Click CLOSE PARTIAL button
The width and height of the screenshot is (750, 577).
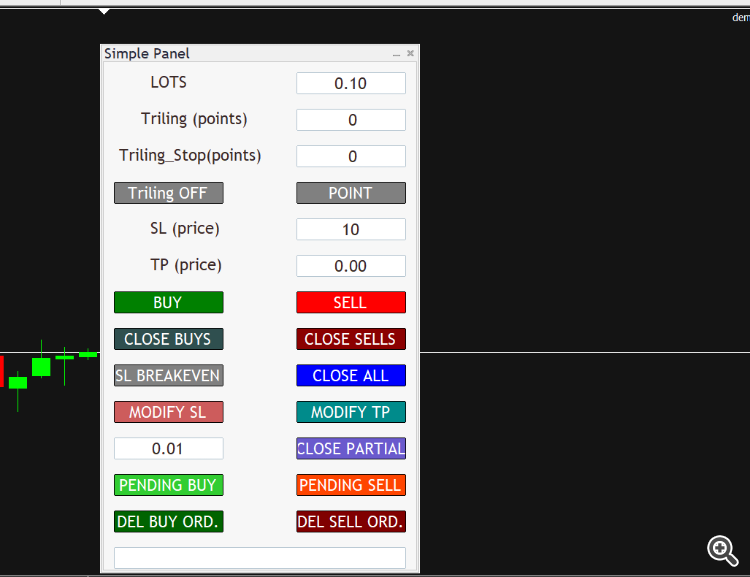351,448
